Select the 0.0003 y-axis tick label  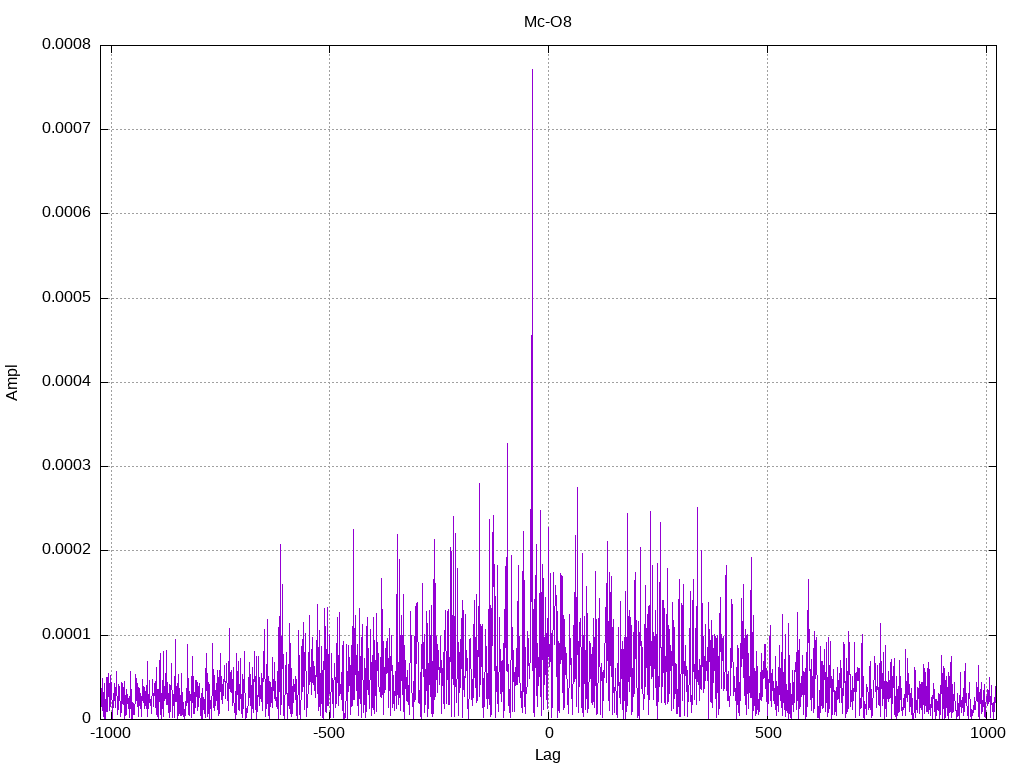coord(66,466)
